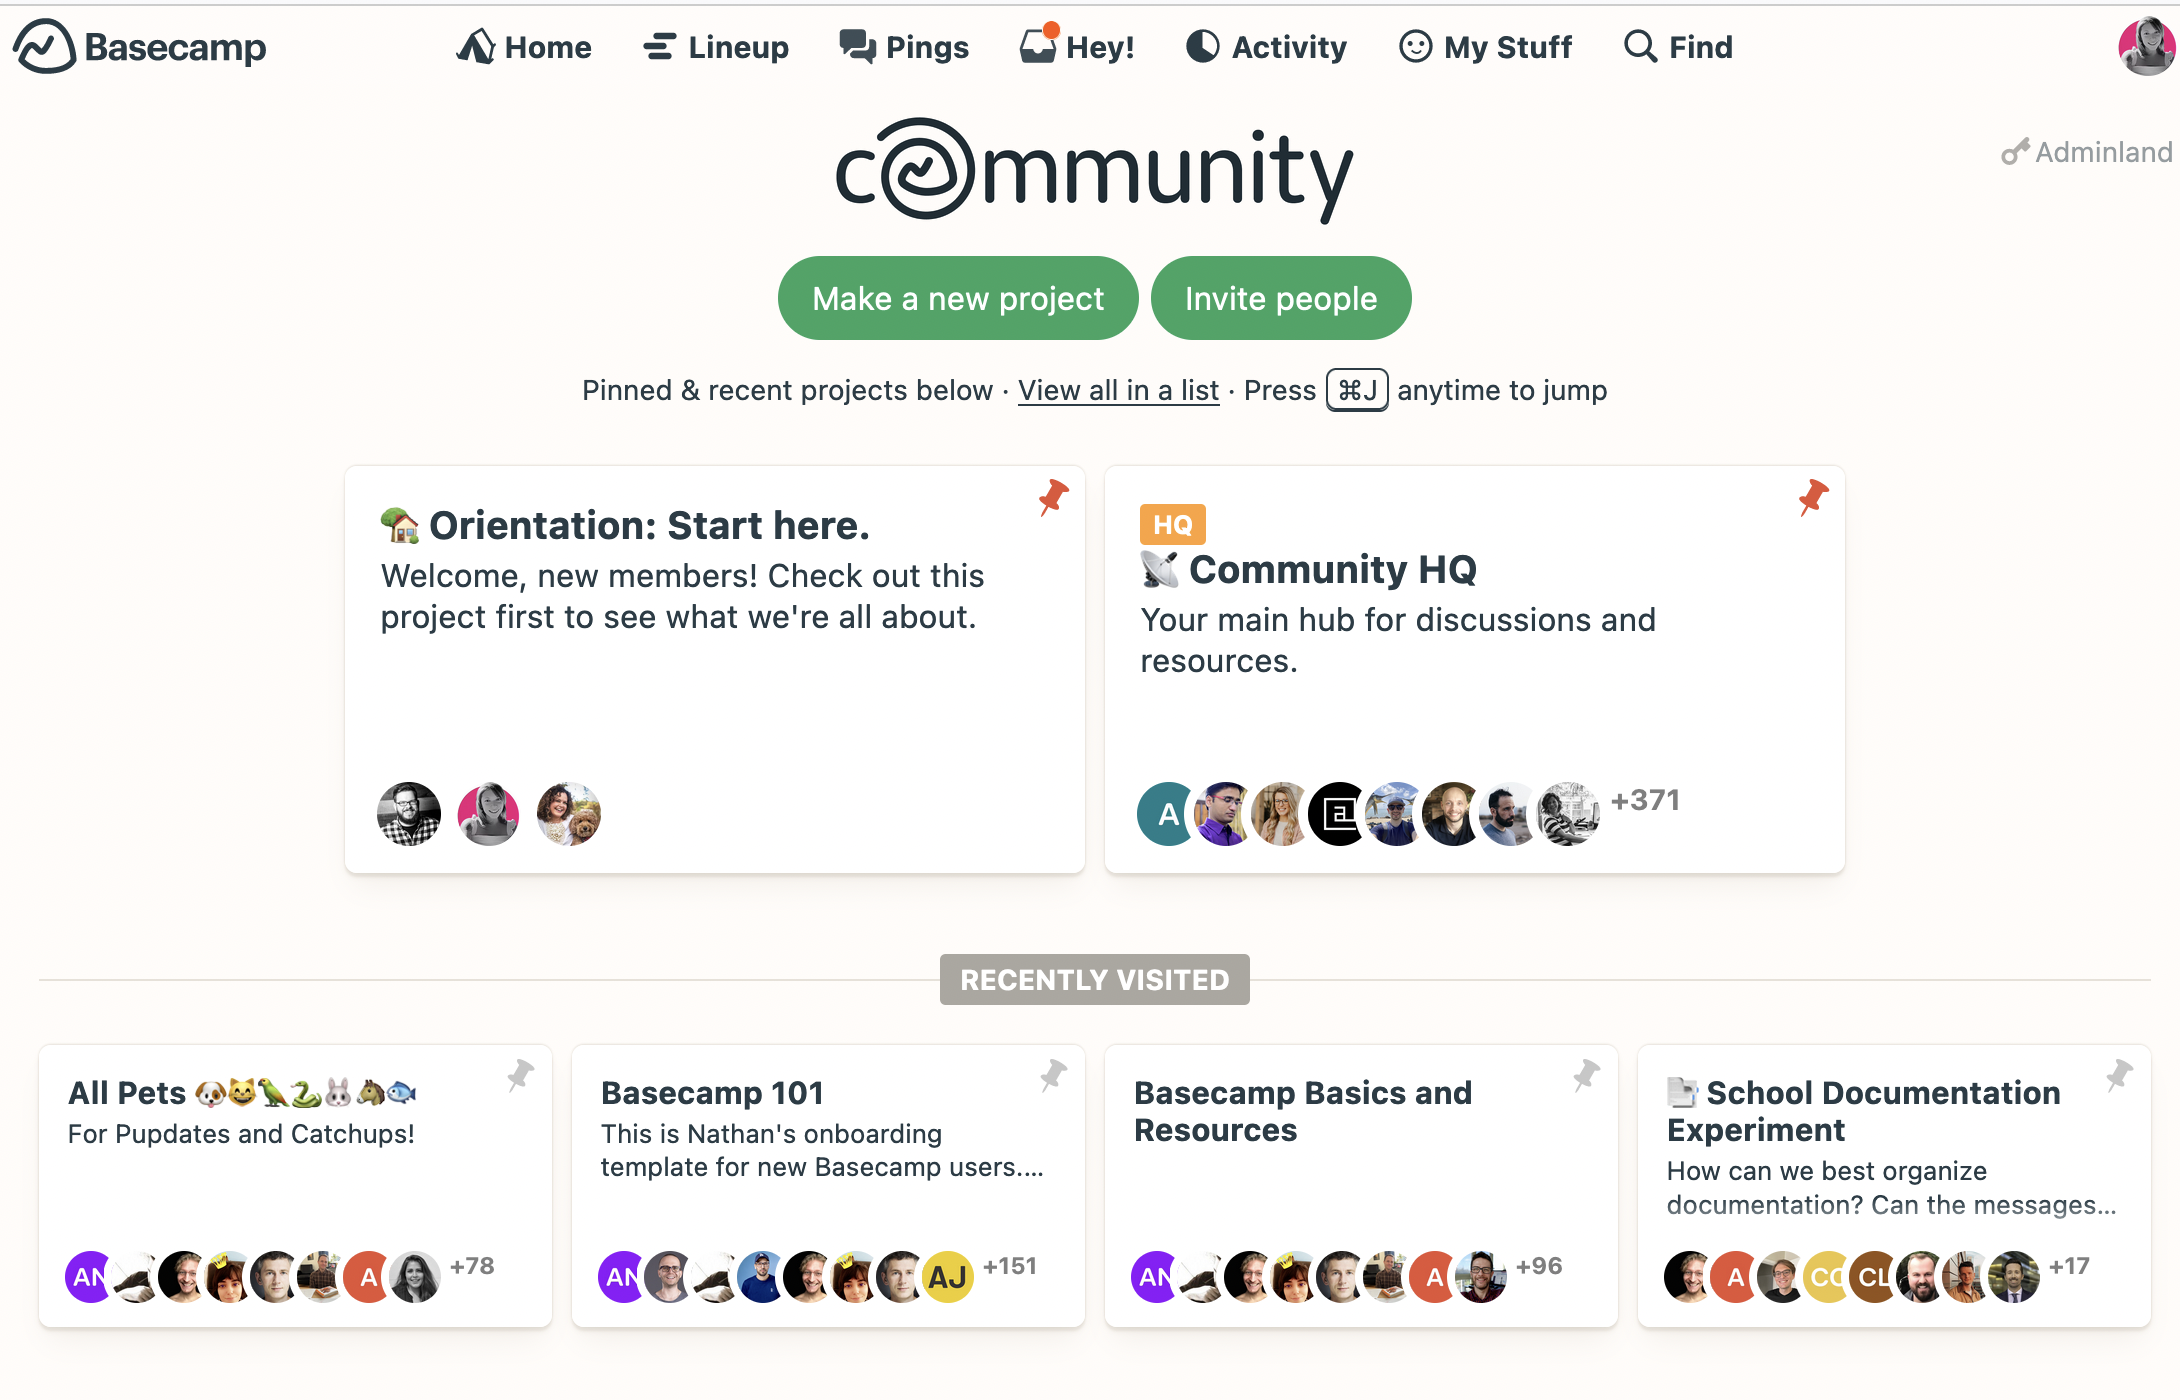This screenshot has height=1400, width=2180.
Task: Expand the +151 people on Basecamp 101
Action: pyautogui.click(x=1010, y=1265)
